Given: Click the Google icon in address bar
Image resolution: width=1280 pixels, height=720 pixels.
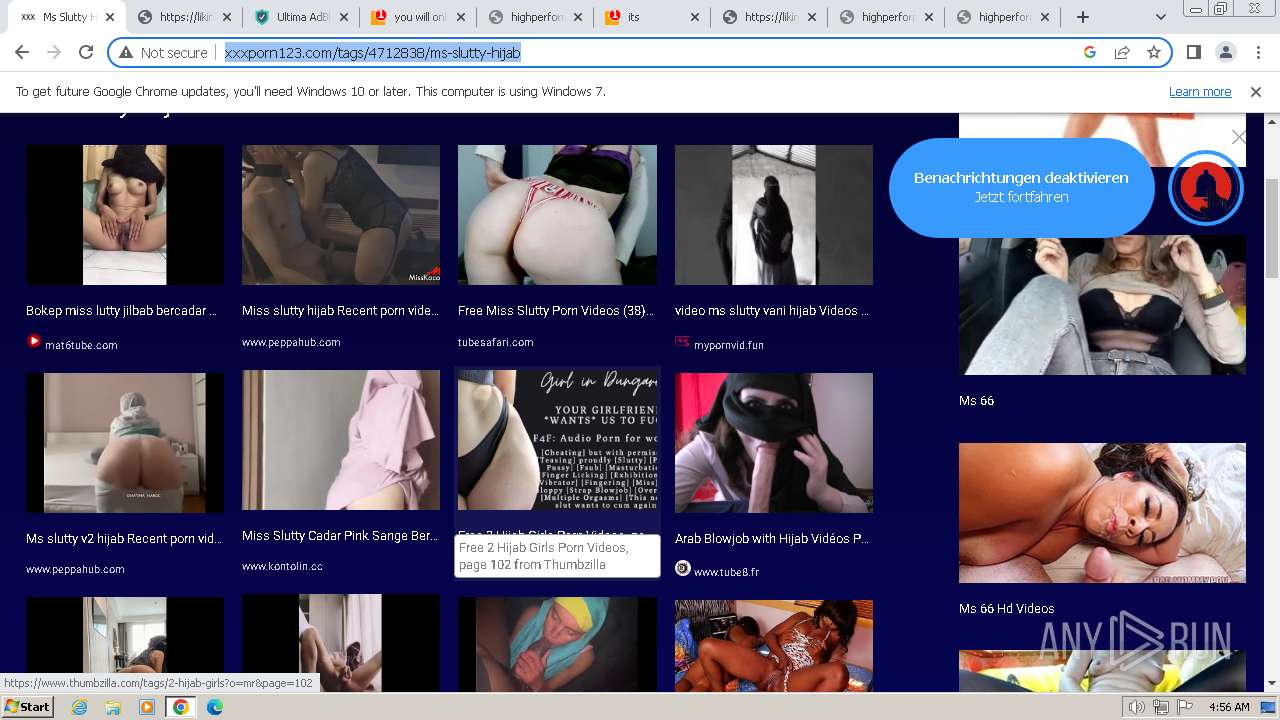Looking at the screenshot, I should coord(1090,53).
